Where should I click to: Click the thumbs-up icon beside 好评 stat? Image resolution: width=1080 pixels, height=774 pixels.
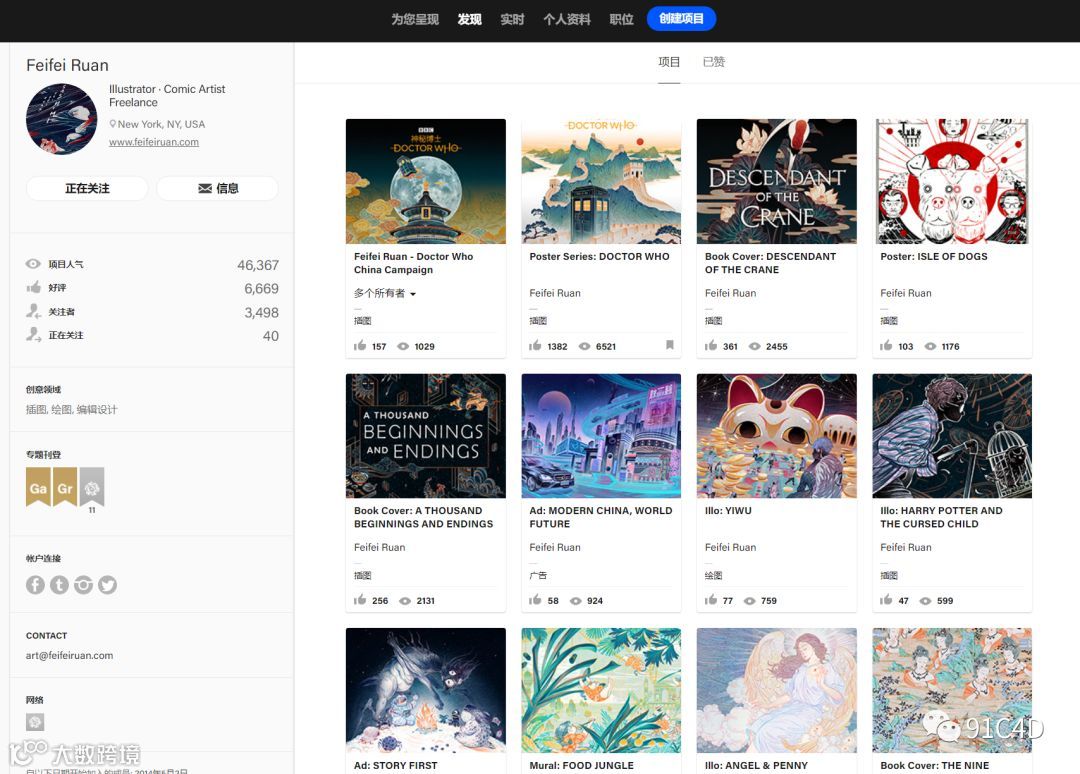(33, 287)
